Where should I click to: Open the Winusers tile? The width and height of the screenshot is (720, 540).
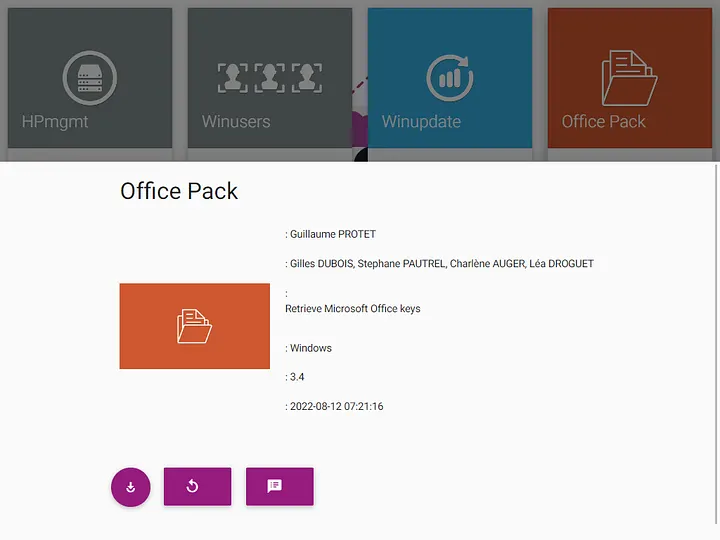tap(270, 78)
